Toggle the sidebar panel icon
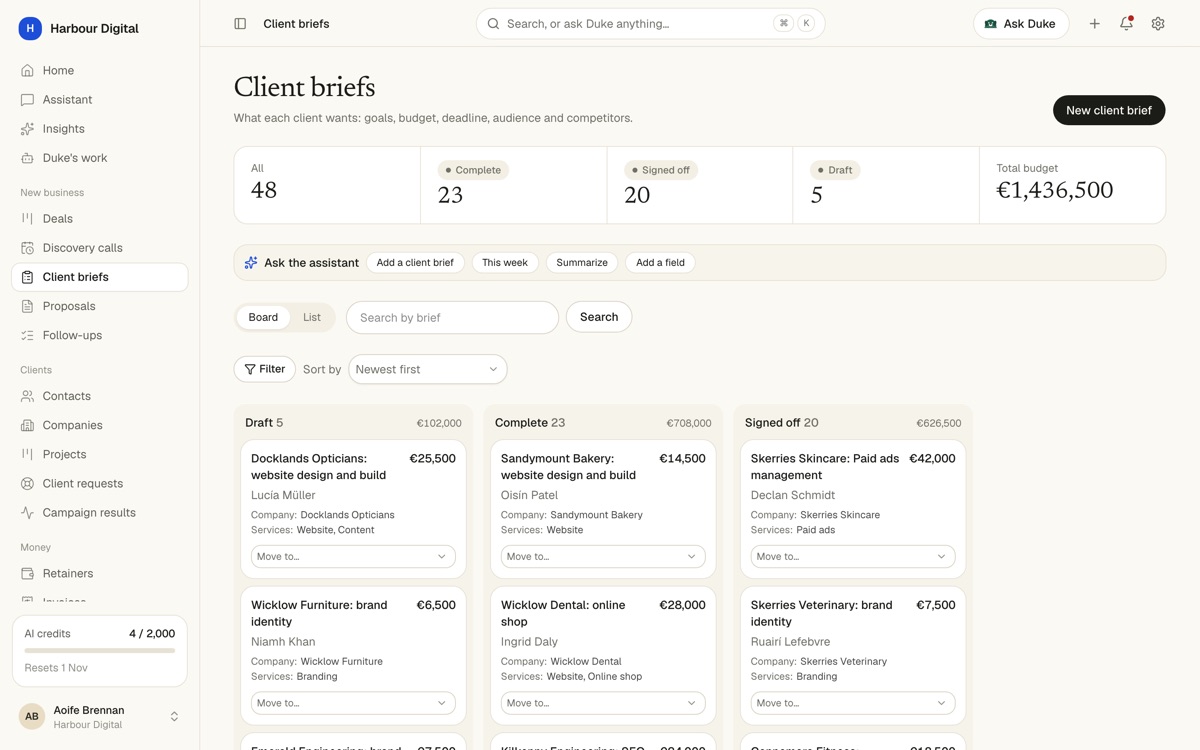The width and height of the screenshot is (1200, 750). click(x=240, y=23)
